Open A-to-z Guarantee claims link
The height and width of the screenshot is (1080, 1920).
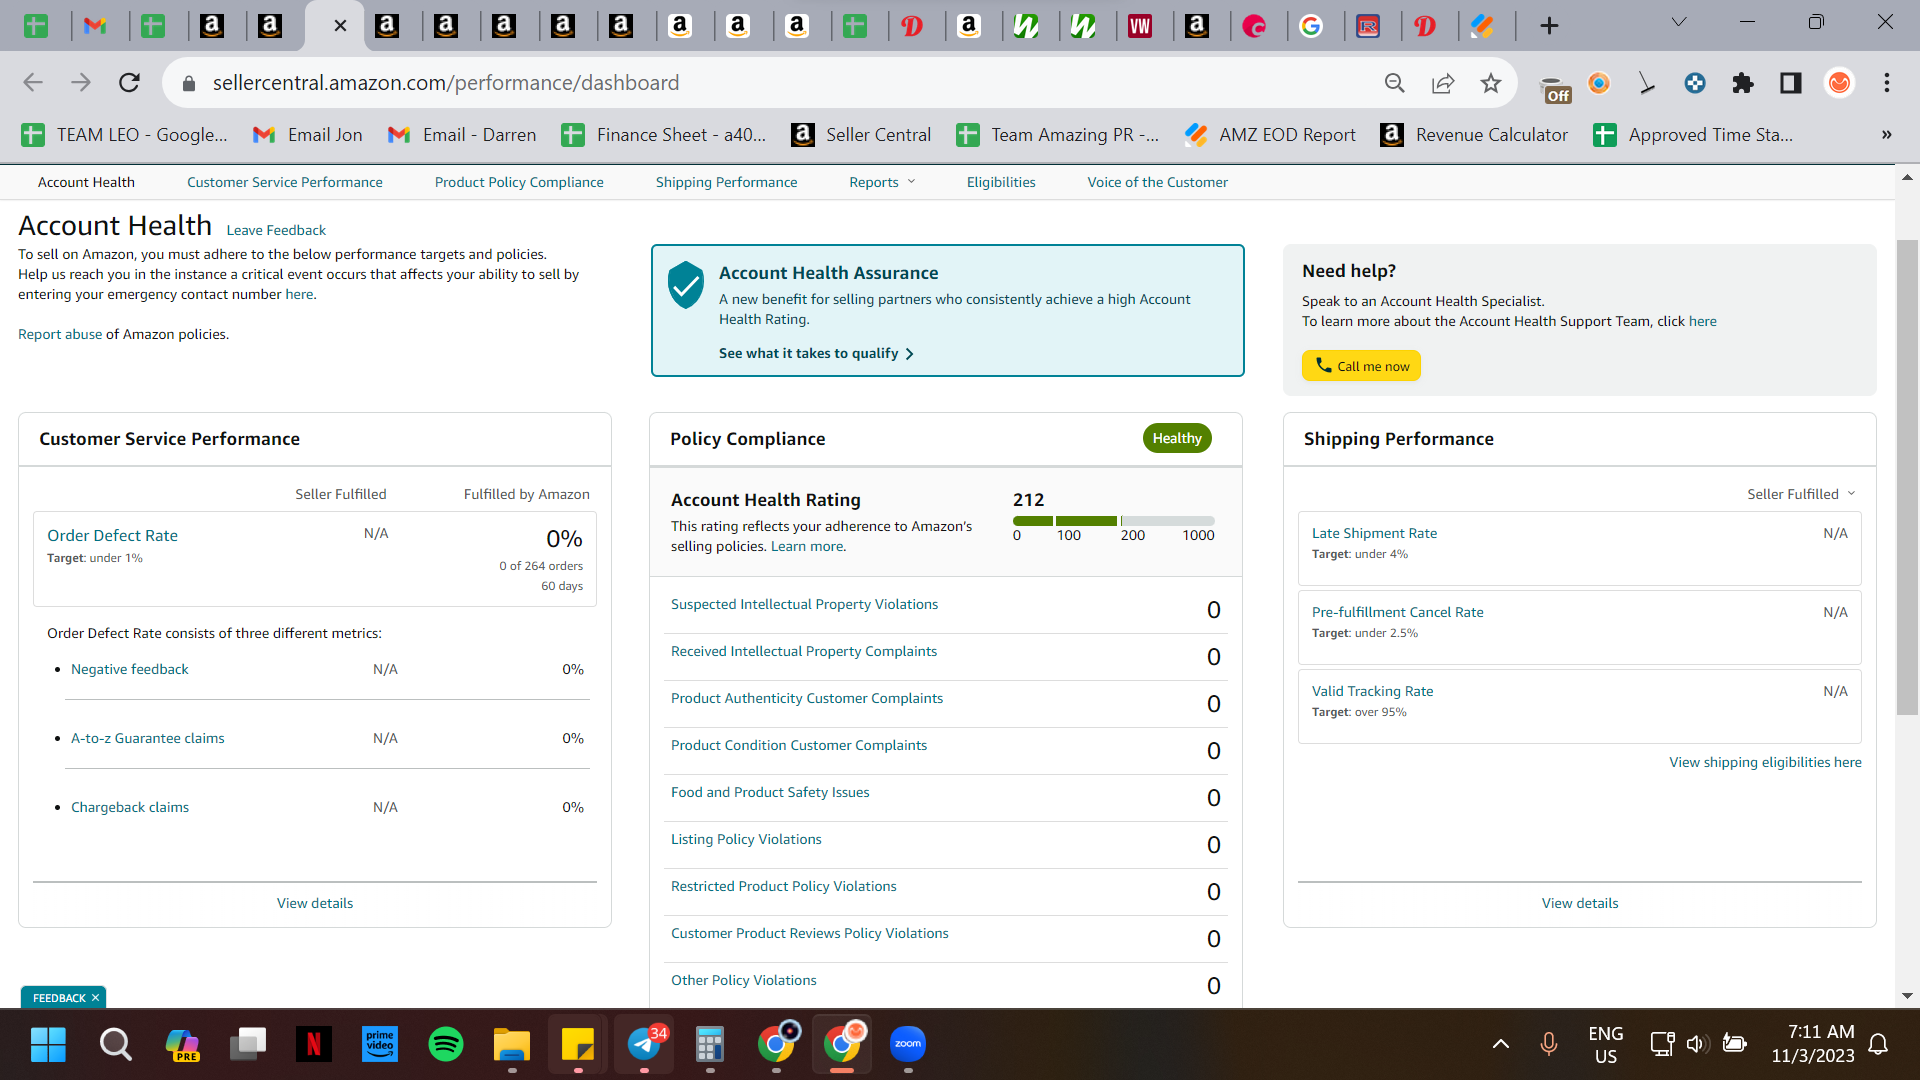tap(148, 738)
